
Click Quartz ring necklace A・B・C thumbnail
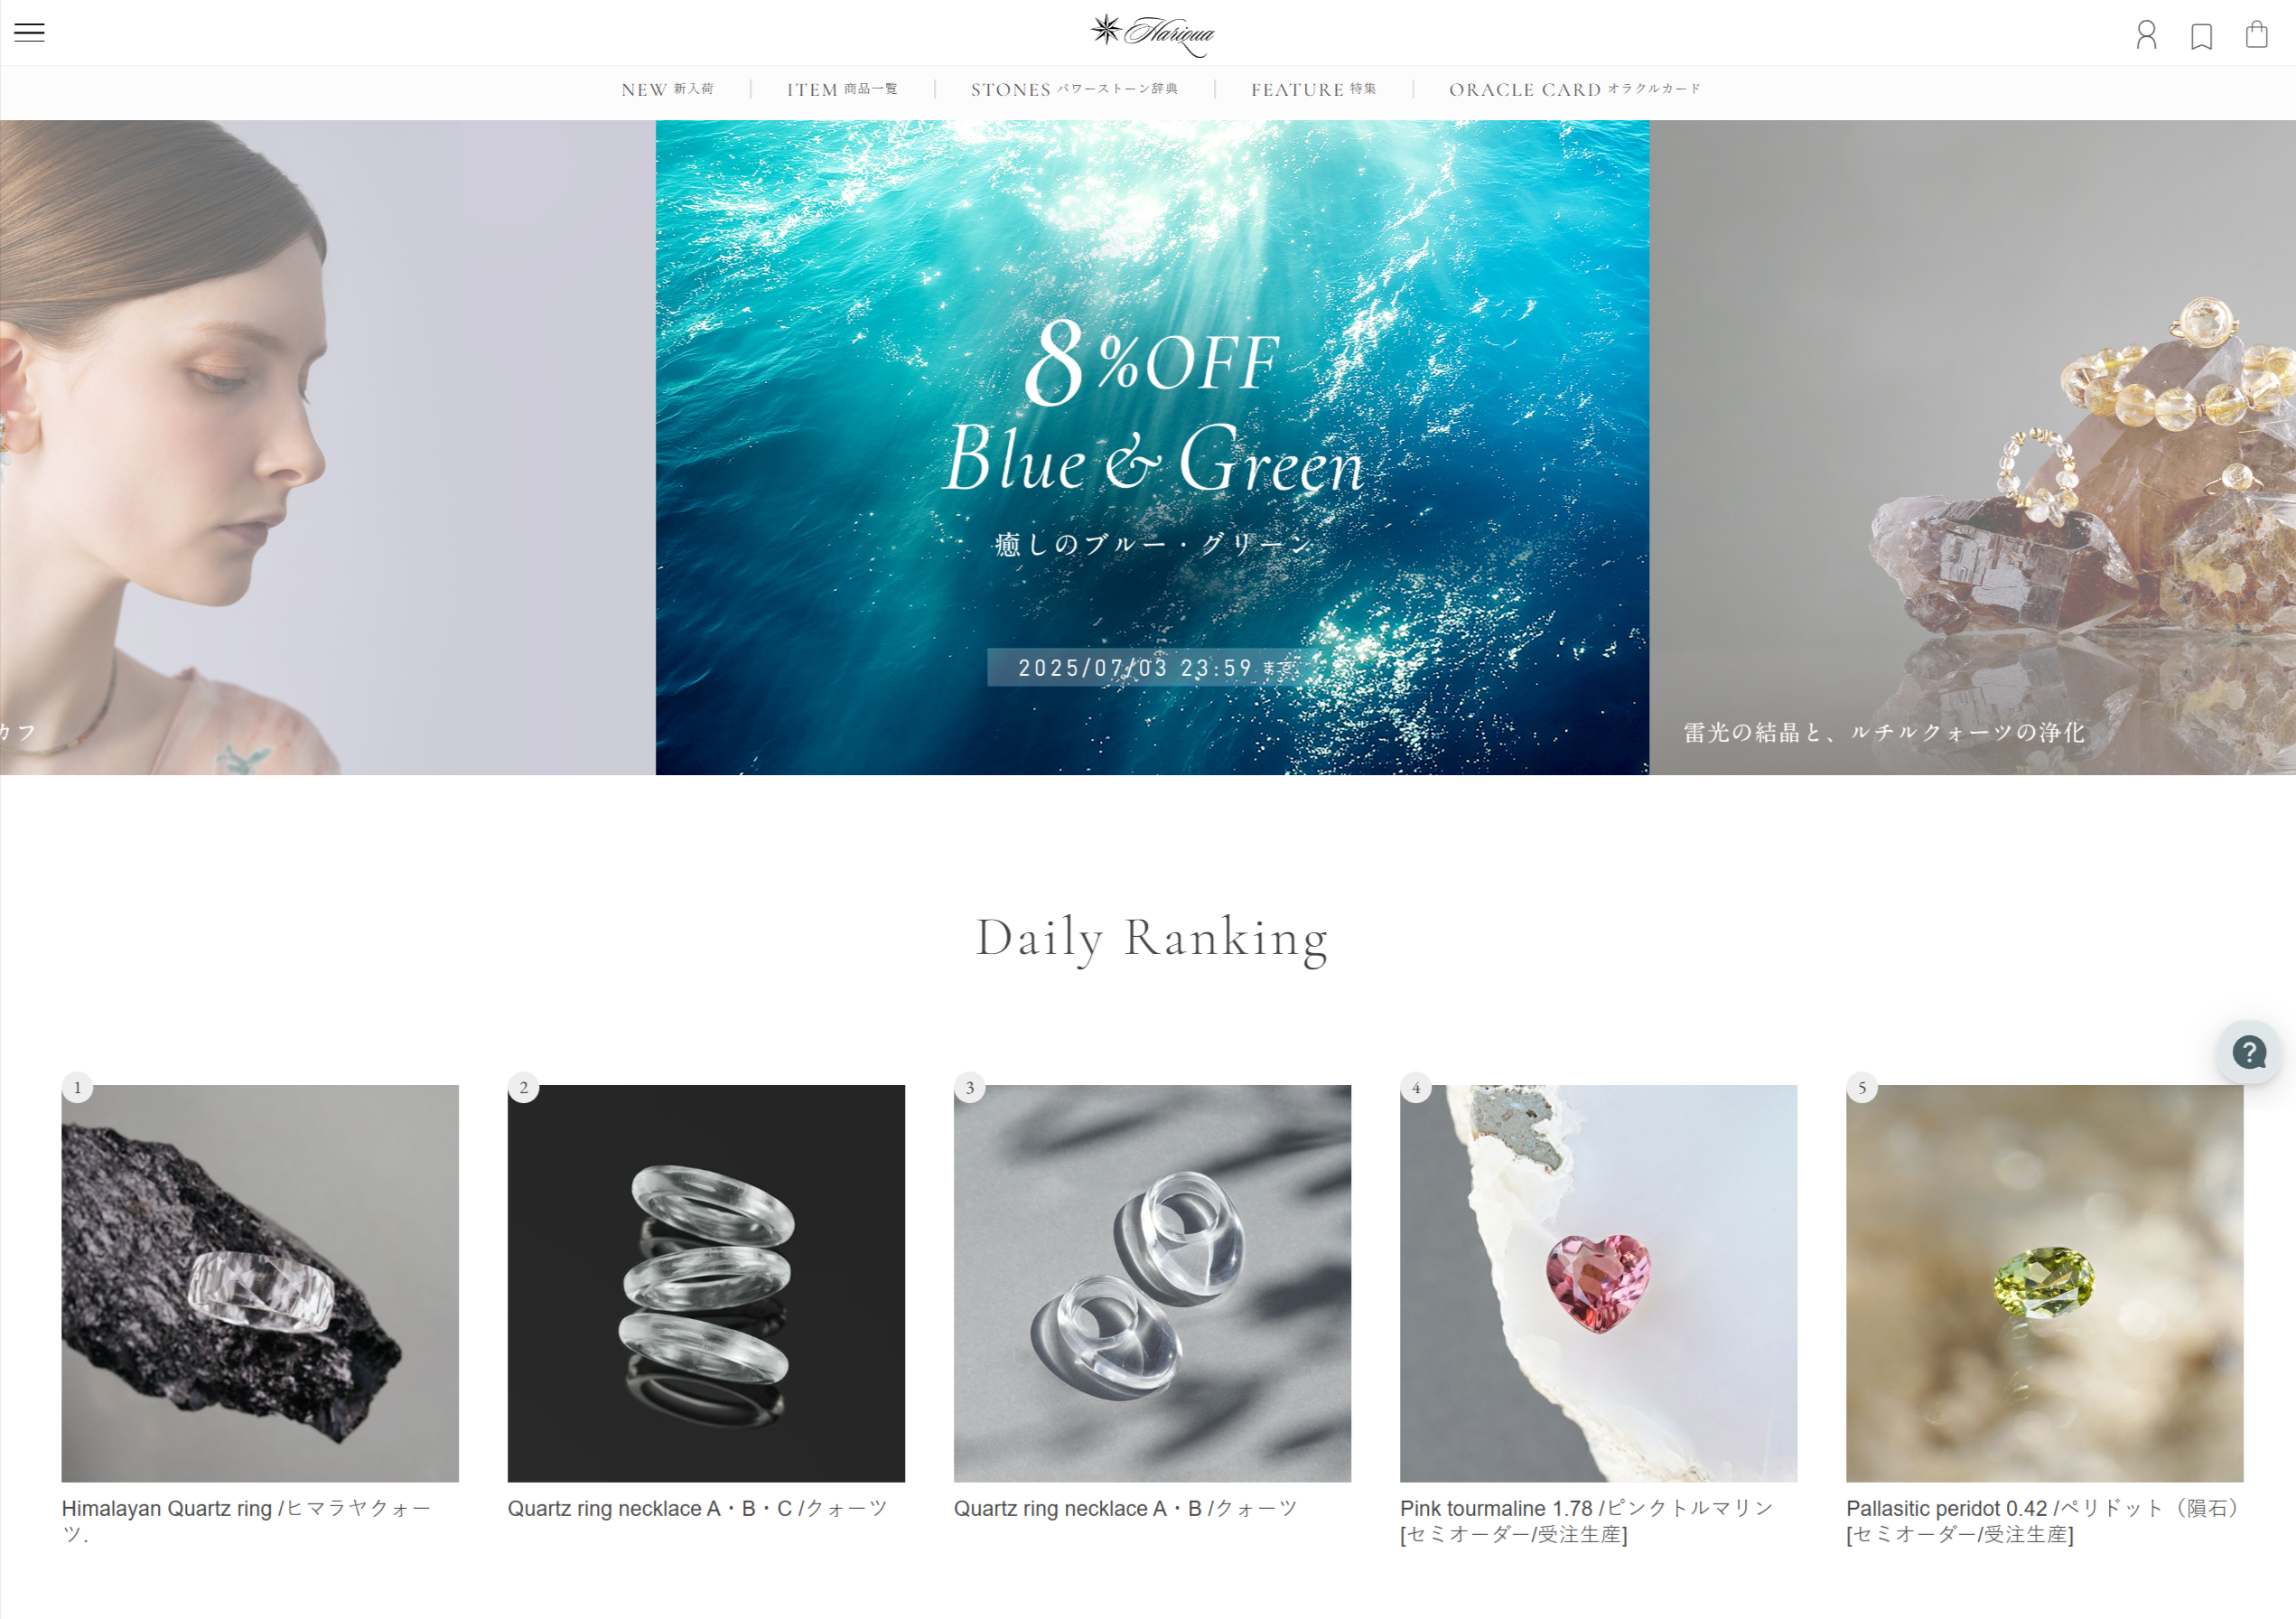[x=706, y=1283]
